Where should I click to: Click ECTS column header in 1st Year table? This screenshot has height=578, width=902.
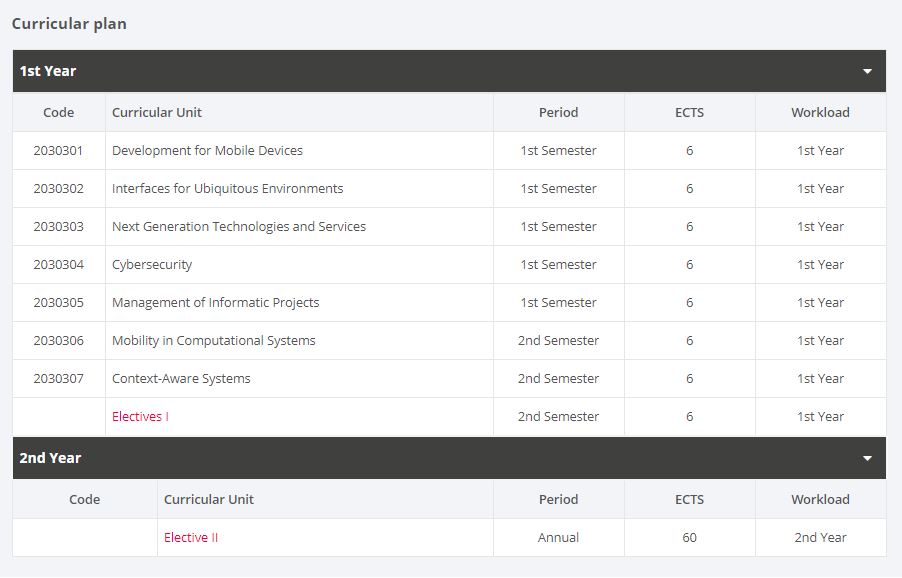[x=689, y=113]
